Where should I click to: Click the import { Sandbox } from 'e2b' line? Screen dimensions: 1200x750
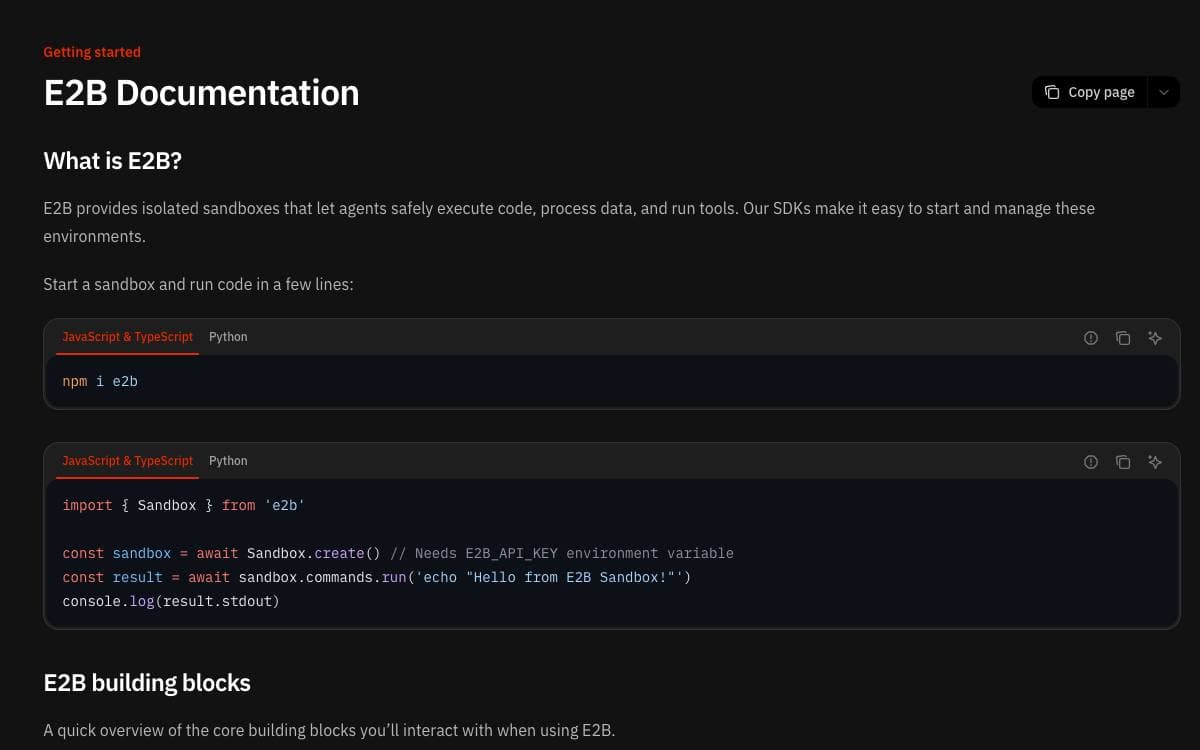tap(183, 505)
